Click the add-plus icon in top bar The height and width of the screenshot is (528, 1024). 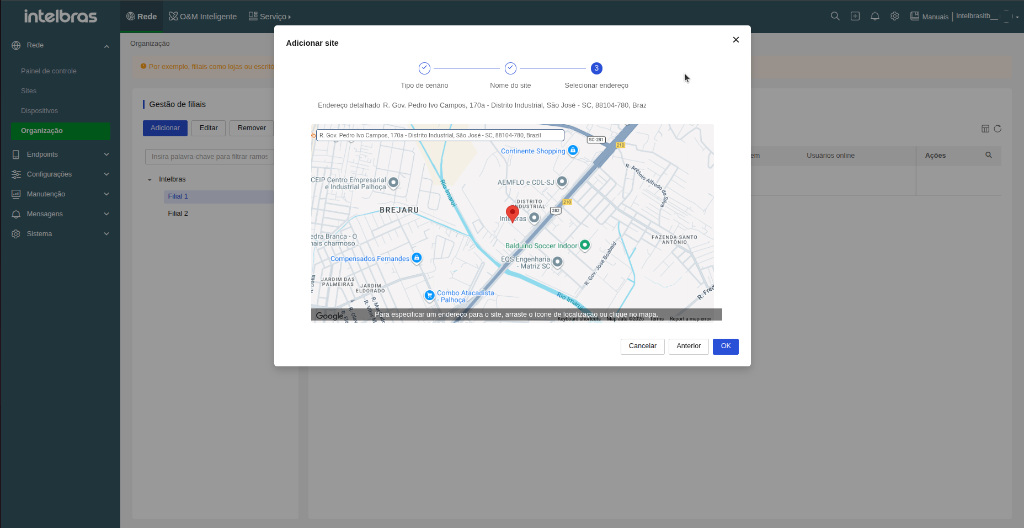[855, 16]
